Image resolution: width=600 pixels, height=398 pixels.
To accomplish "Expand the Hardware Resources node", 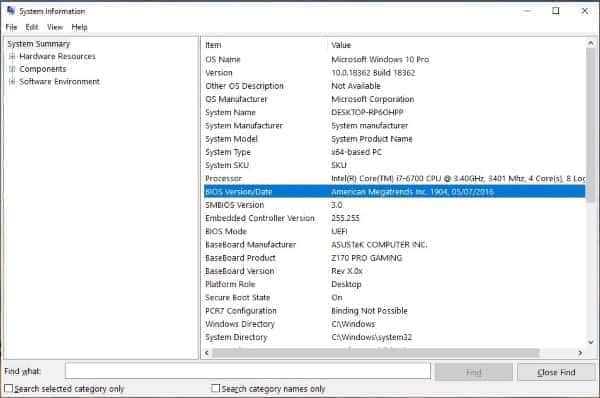I will [x=12, y=57].
